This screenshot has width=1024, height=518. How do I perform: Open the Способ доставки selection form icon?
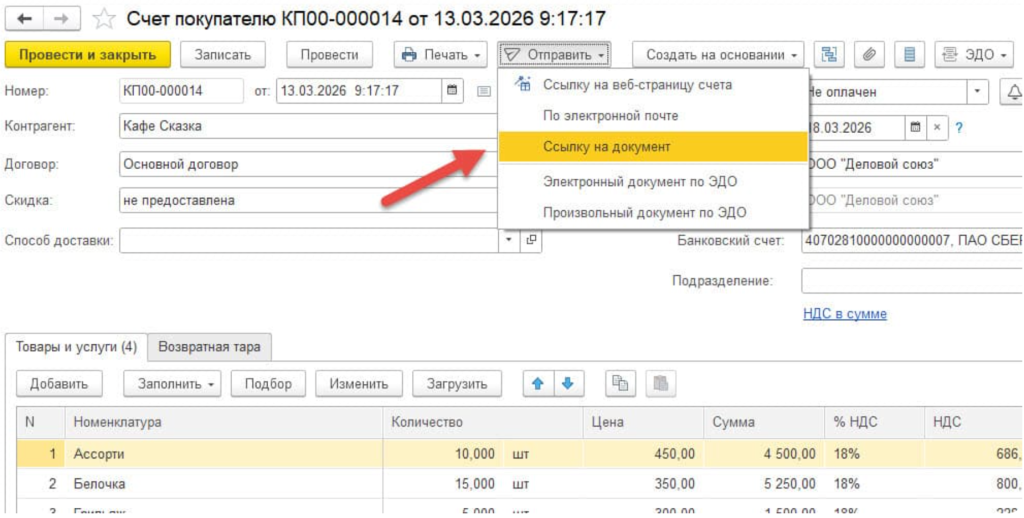click(531, 240)
